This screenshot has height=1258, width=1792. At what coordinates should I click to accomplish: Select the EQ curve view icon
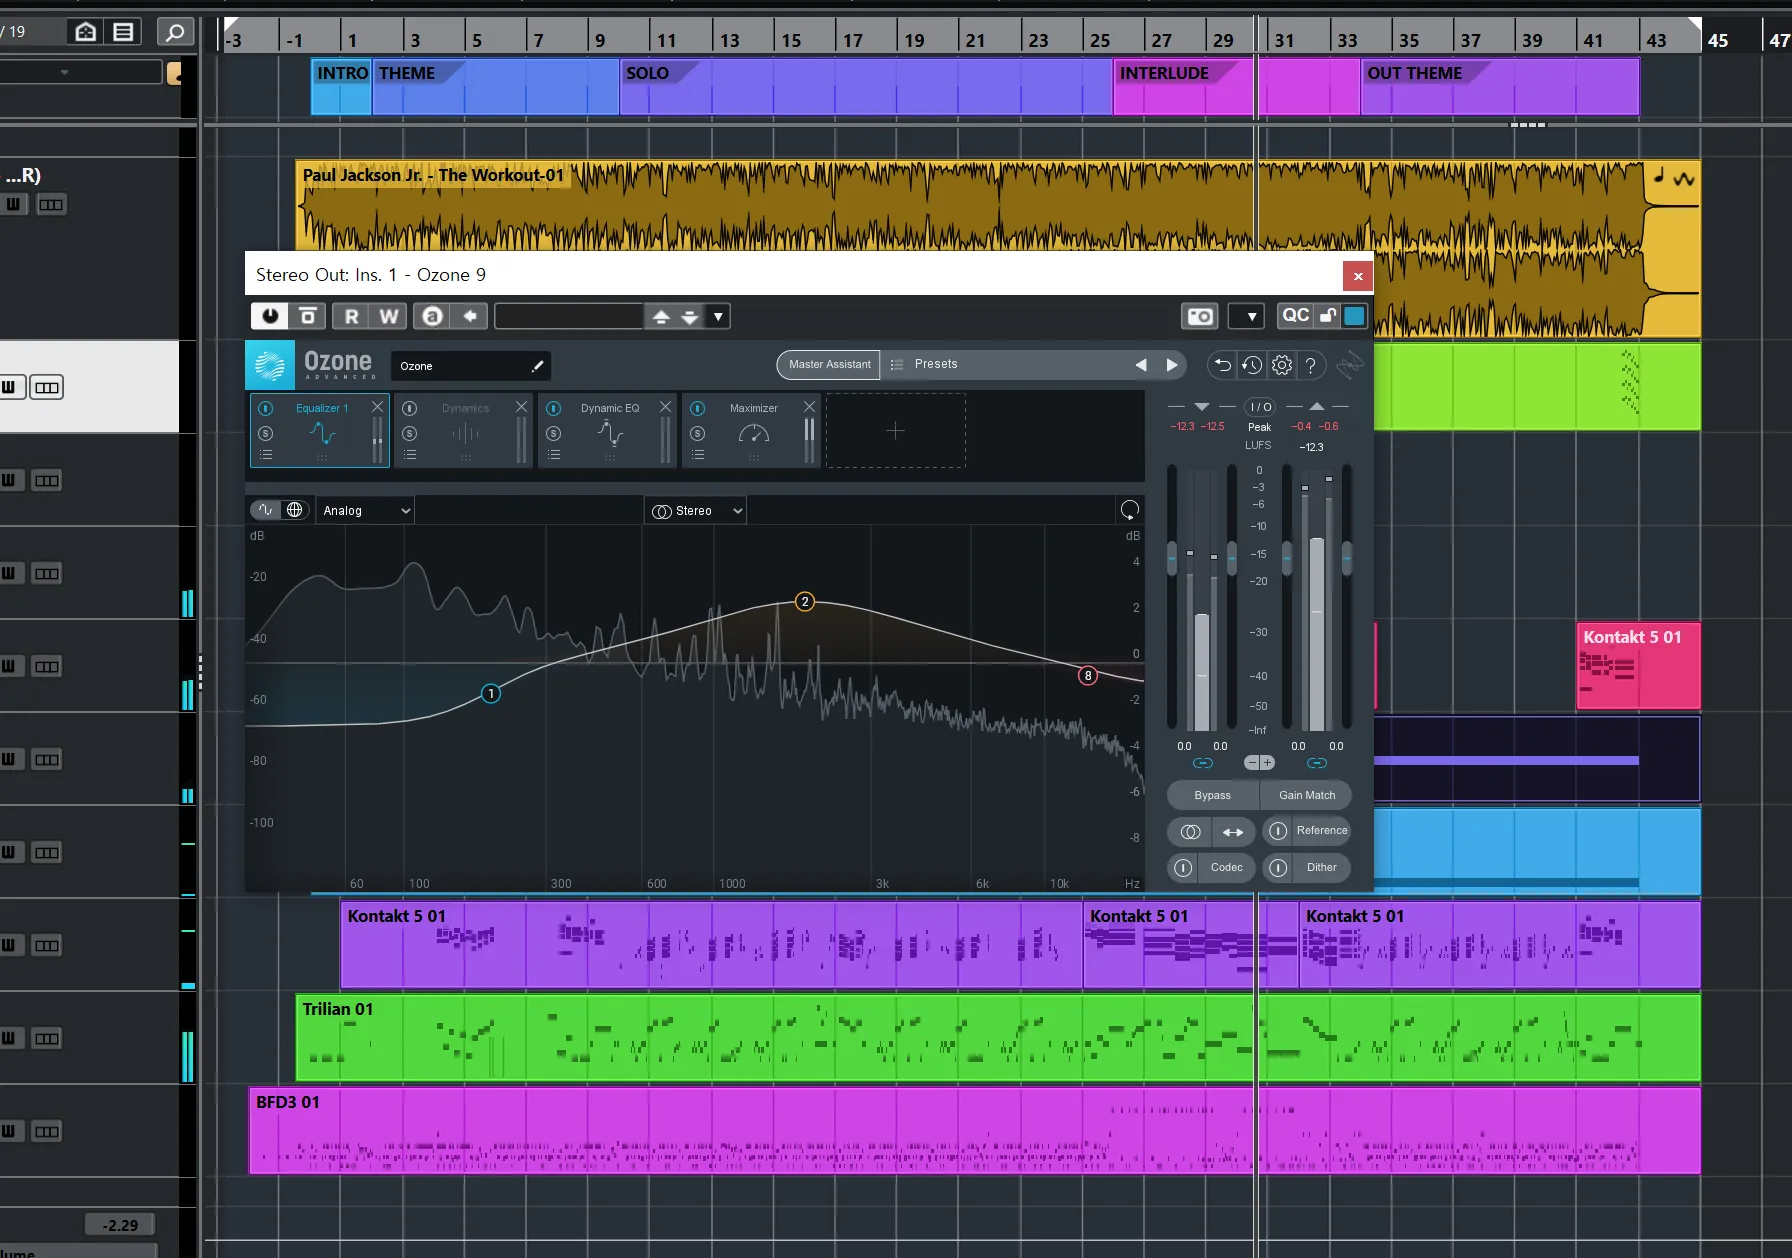266,510
